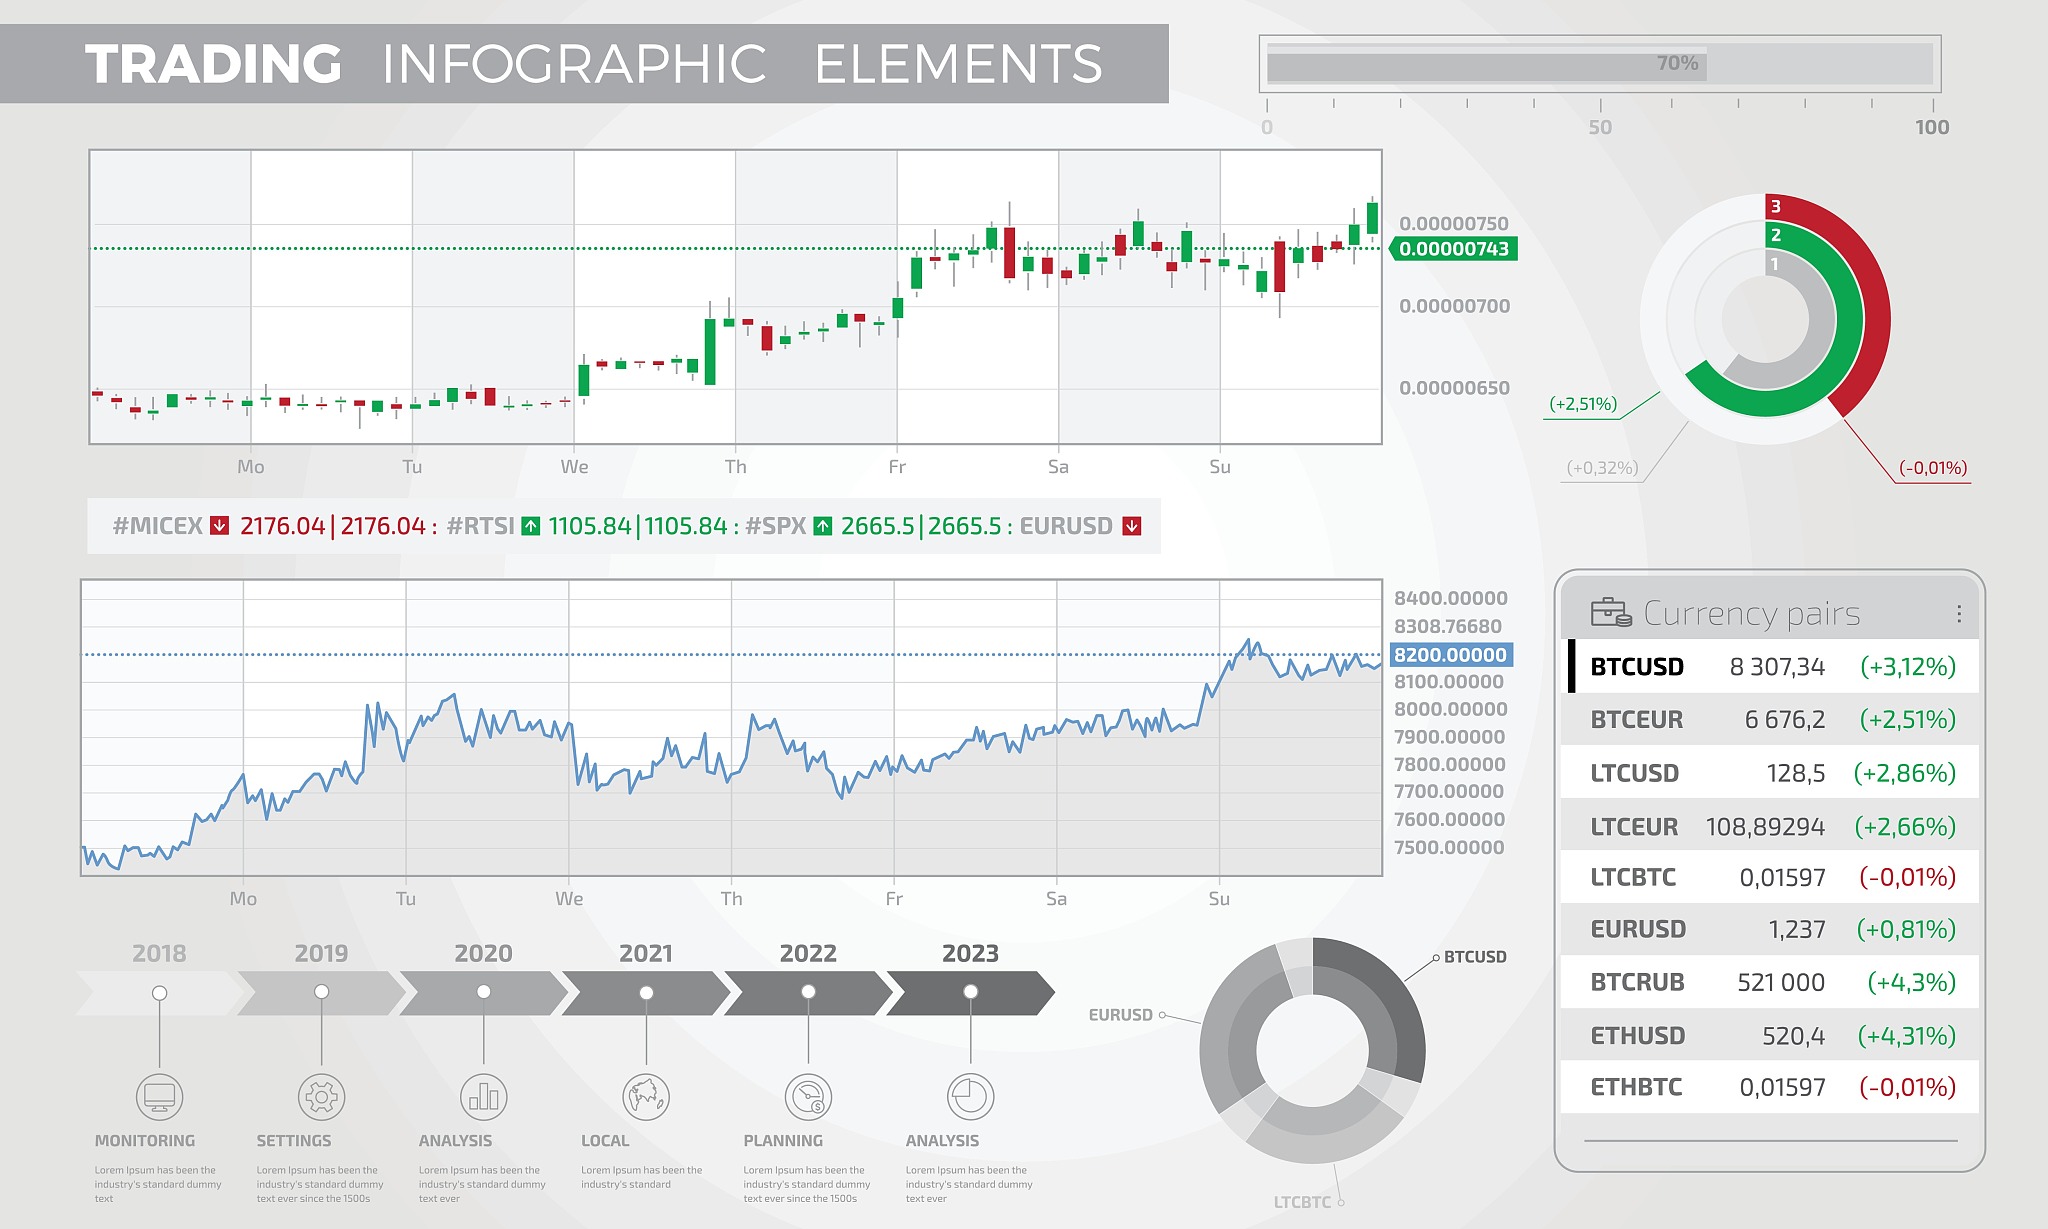Image resolution: width=2048 pixels, height=1229 pixels.
Task: Click the Settings gear icon
Action: (x=321, y=1097)
